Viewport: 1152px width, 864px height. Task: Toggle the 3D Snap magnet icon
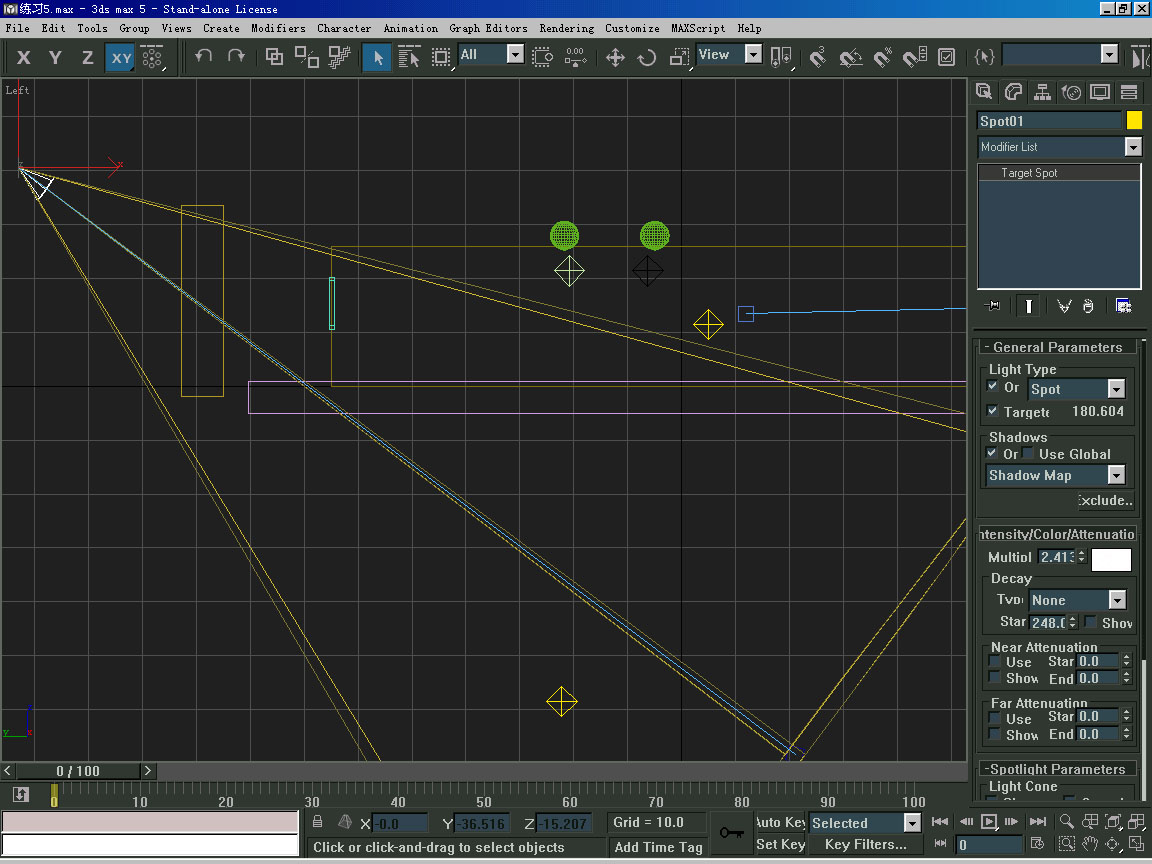[818, 57]
